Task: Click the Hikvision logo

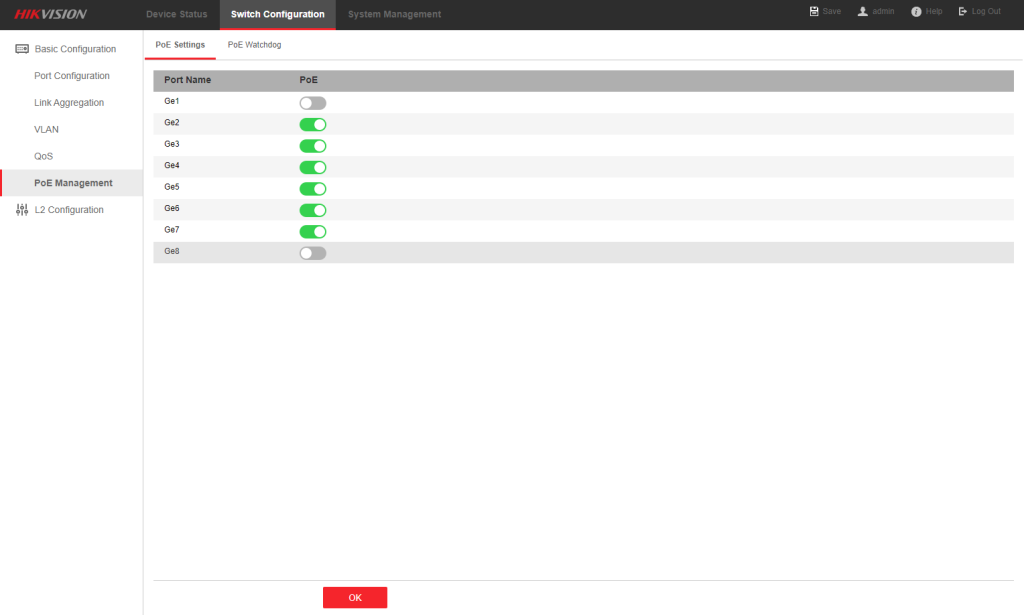Action: 50,14
